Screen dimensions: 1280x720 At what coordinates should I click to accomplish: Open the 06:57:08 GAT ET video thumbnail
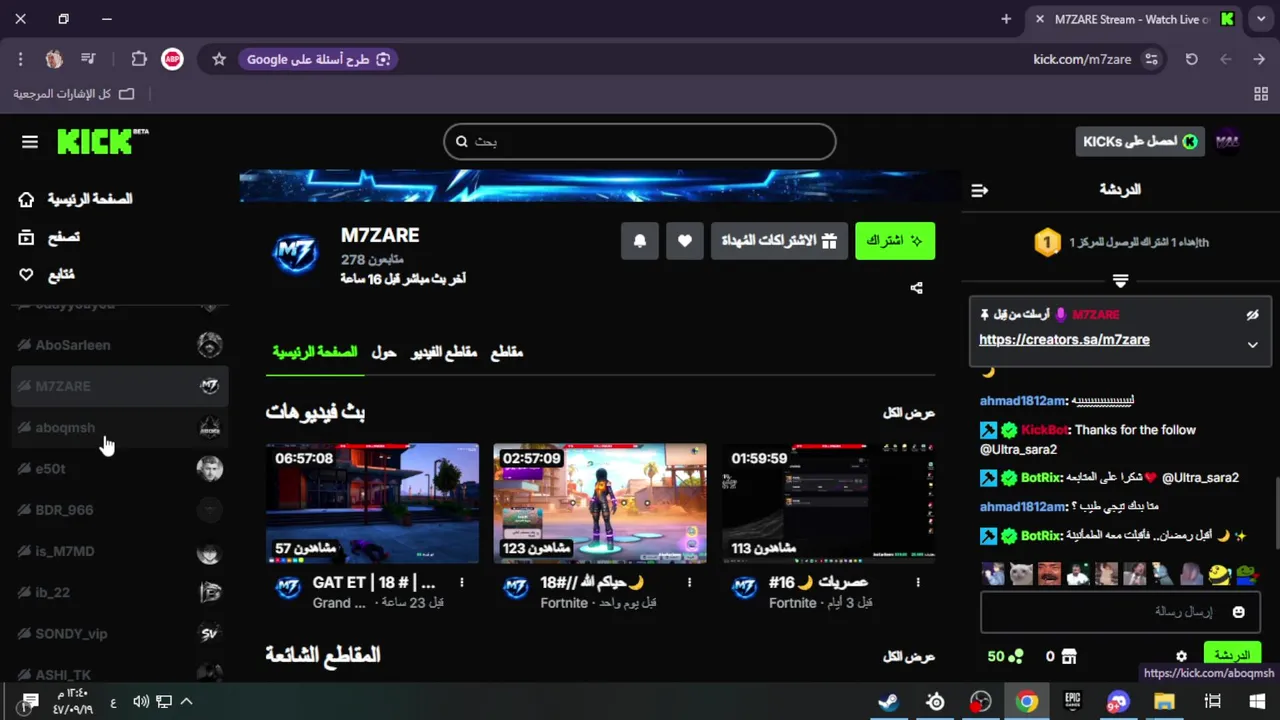372,504
